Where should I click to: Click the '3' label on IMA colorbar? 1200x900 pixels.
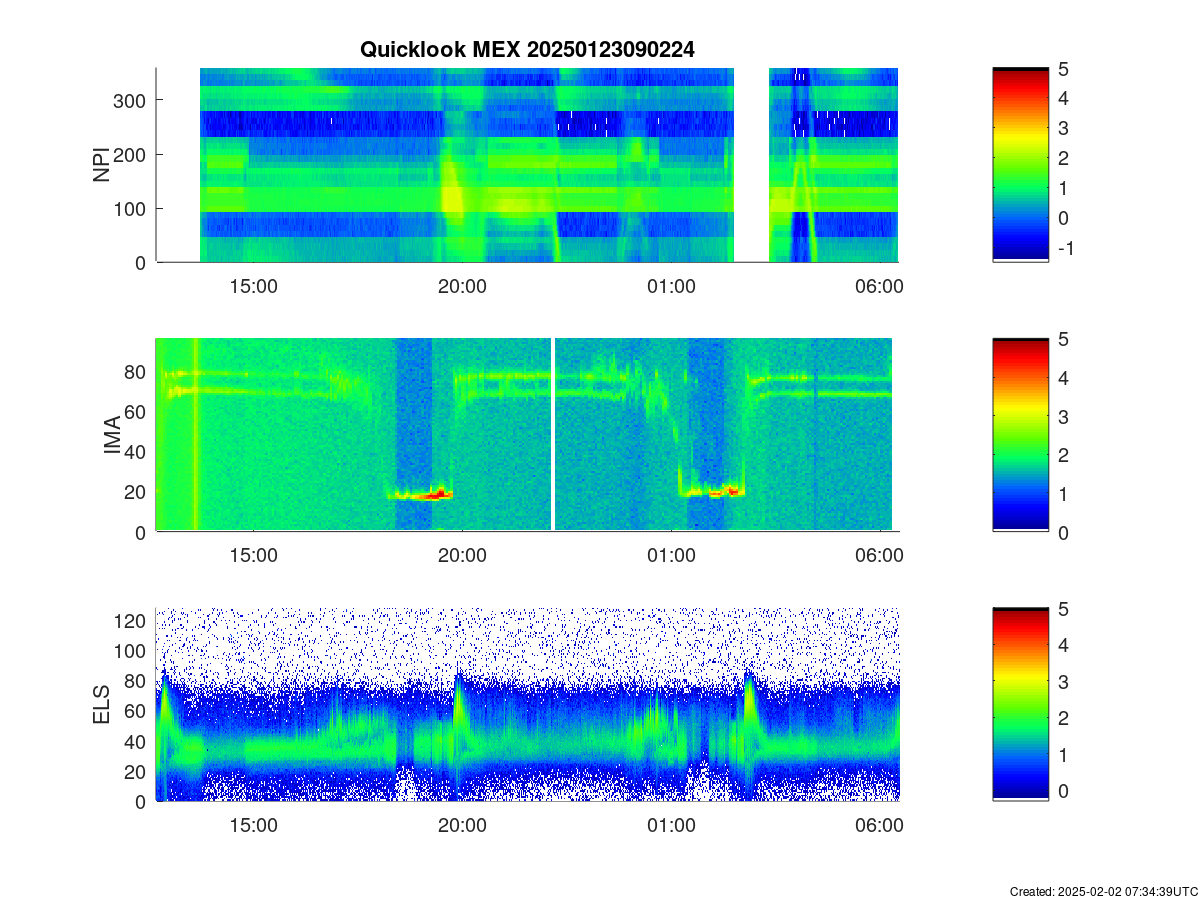[1063, 416]
